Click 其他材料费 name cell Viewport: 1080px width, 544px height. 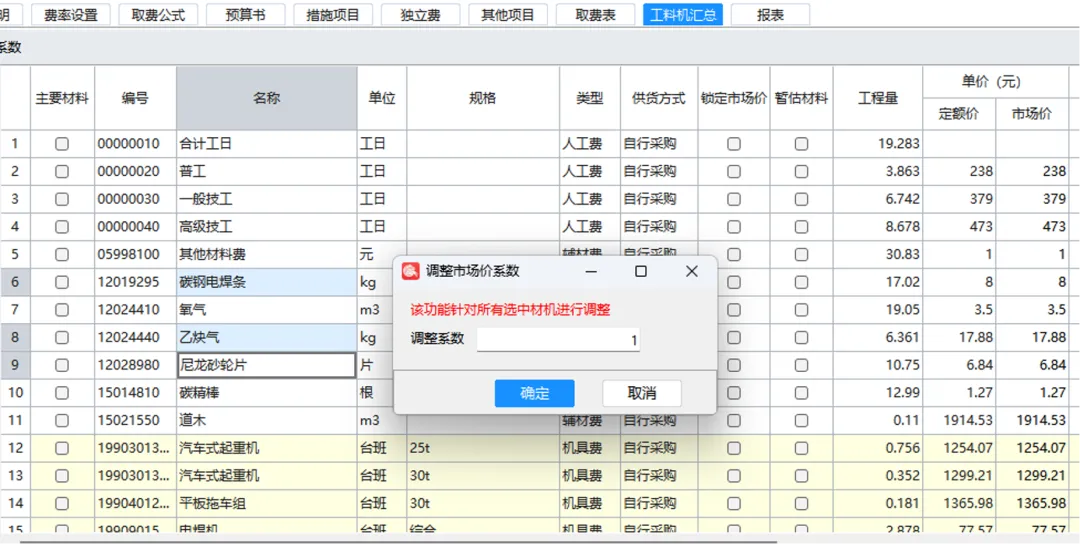point(267,254)
